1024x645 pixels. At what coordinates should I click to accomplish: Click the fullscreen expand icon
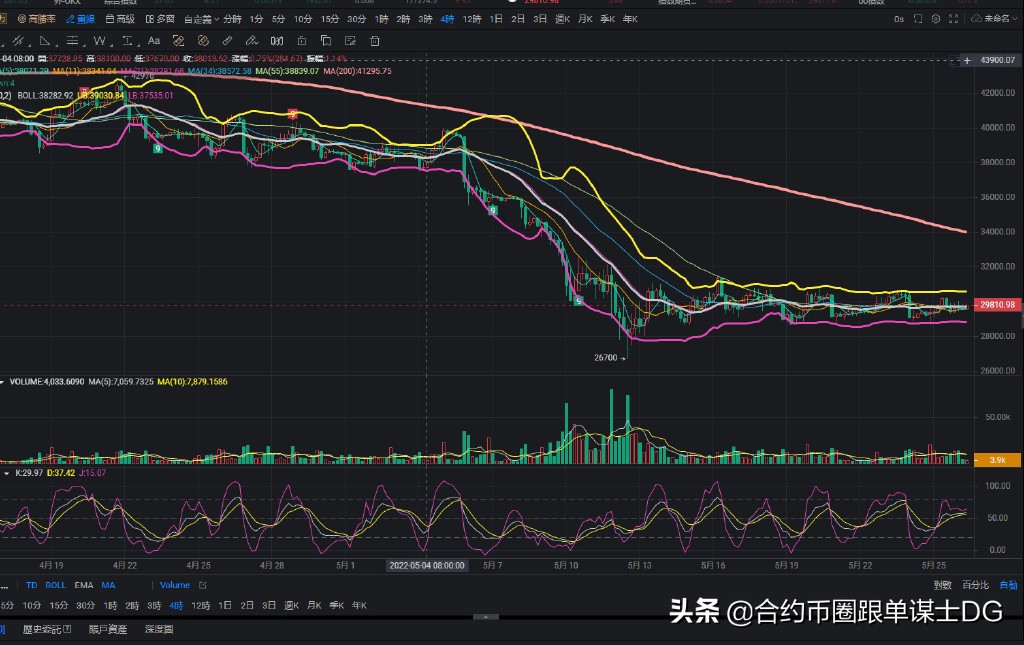952,18
